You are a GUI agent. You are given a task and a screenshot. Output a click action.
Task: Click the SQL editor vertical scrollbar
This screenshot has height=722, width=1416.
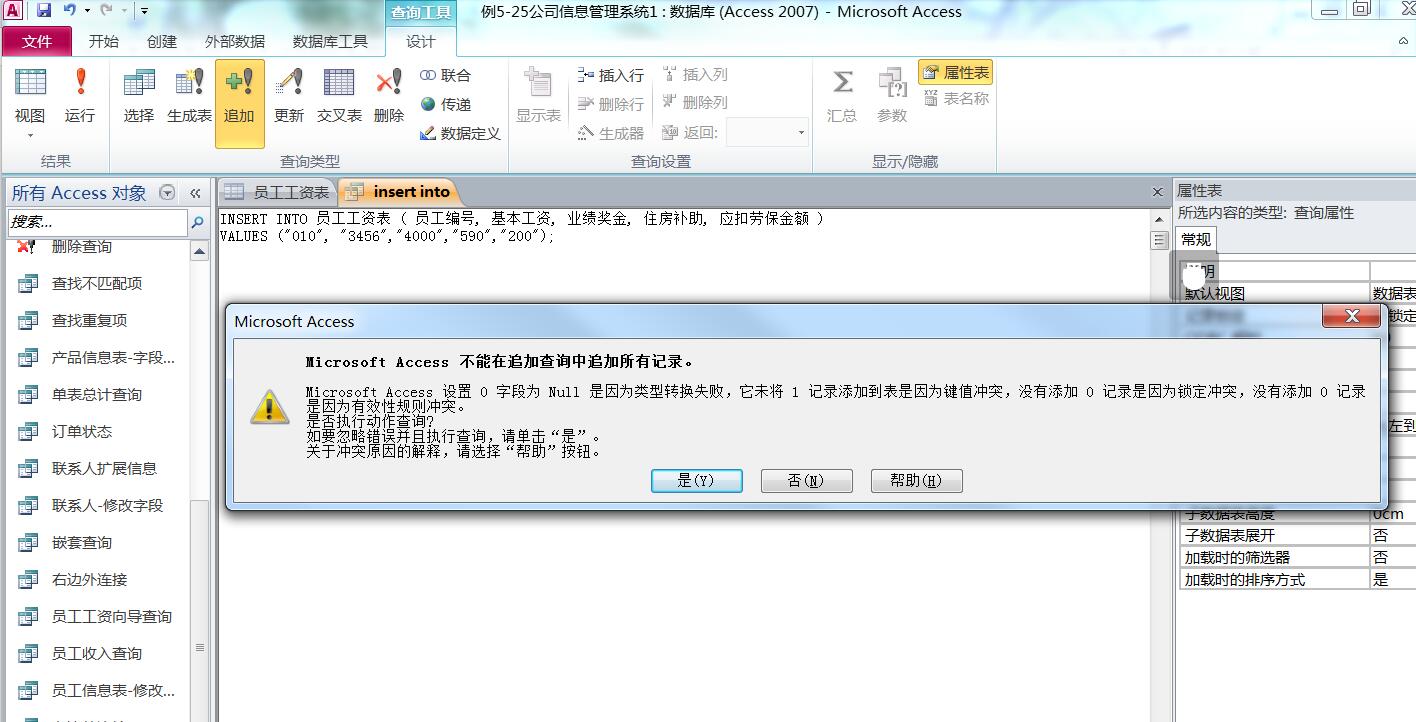pyautogui.click(x=1160, y=465)
